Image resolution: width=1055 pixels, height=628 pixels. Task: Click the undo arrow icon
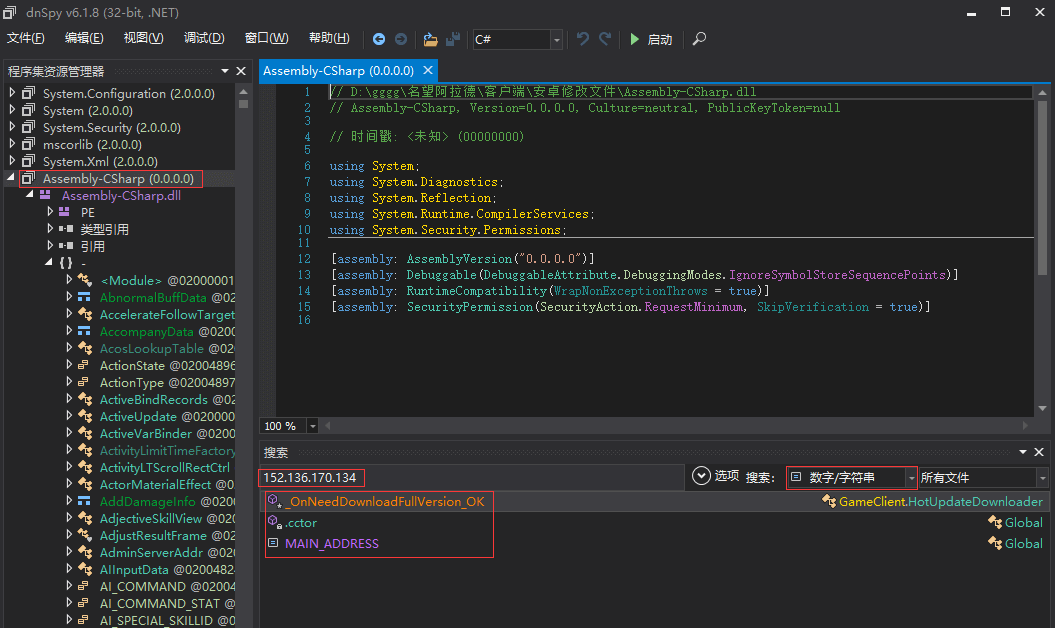pos(583,39)
